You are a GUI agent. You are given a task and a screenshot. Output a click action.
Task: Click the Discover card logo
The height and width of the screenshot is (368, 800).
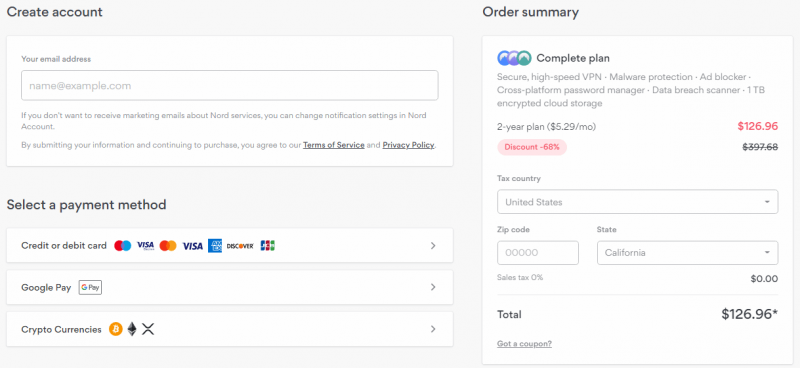[x=240, y=246]
